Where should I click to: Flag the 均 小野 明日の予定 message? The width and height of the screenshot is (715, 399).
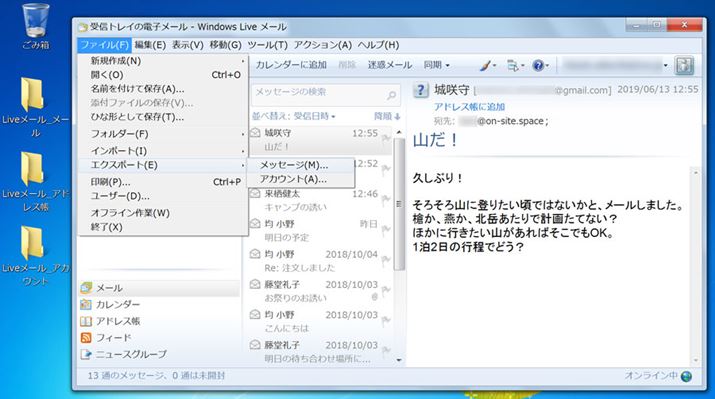pos(386,230)
